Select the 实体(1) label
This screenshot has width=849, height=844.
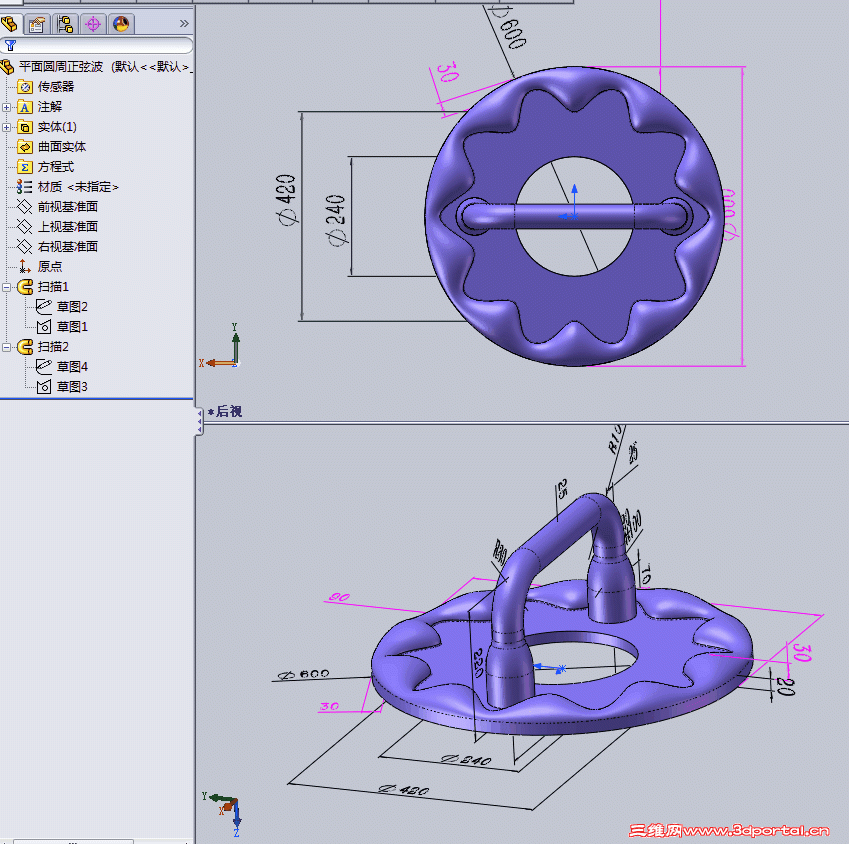pyautogui.click(x=57, y=127)
